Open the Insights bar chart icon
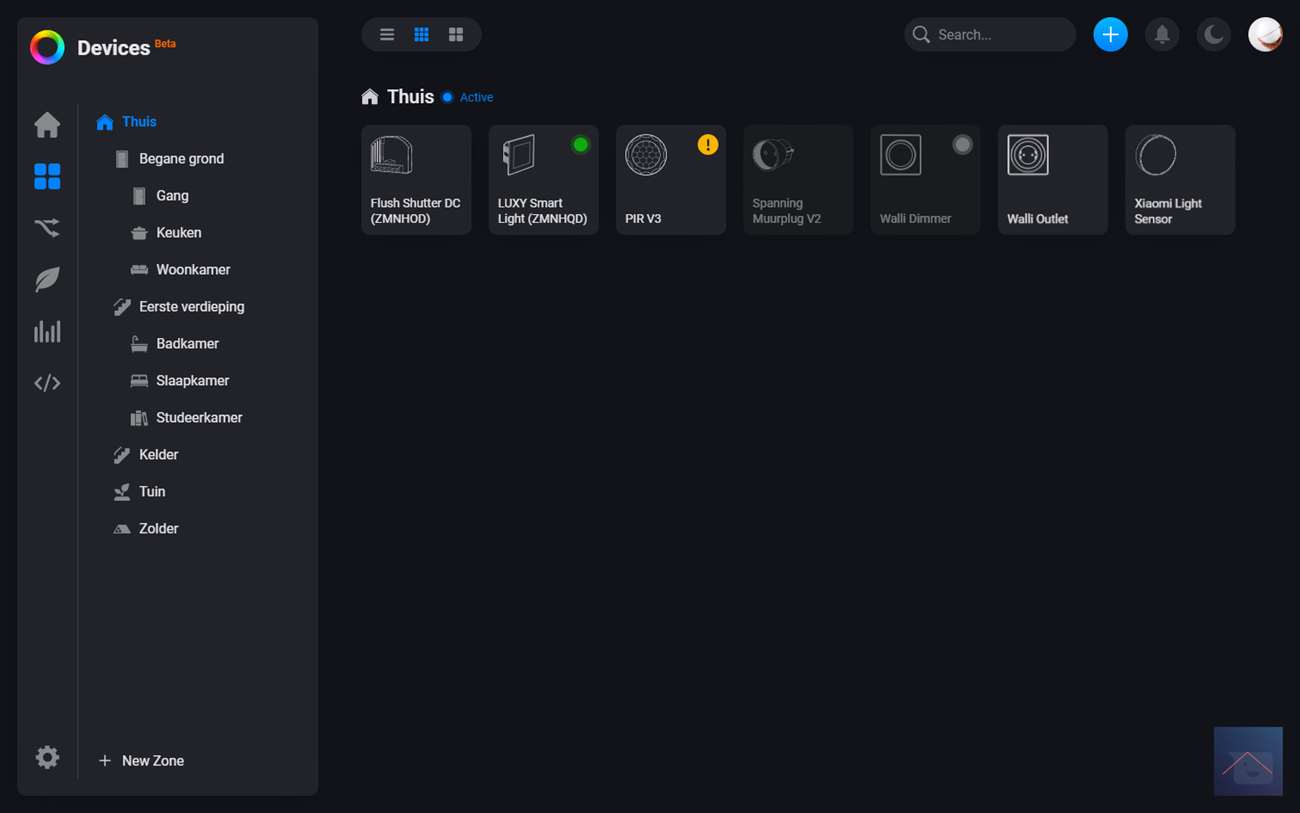This screenshot has height=813, width=1300. [x=47, y=331]
